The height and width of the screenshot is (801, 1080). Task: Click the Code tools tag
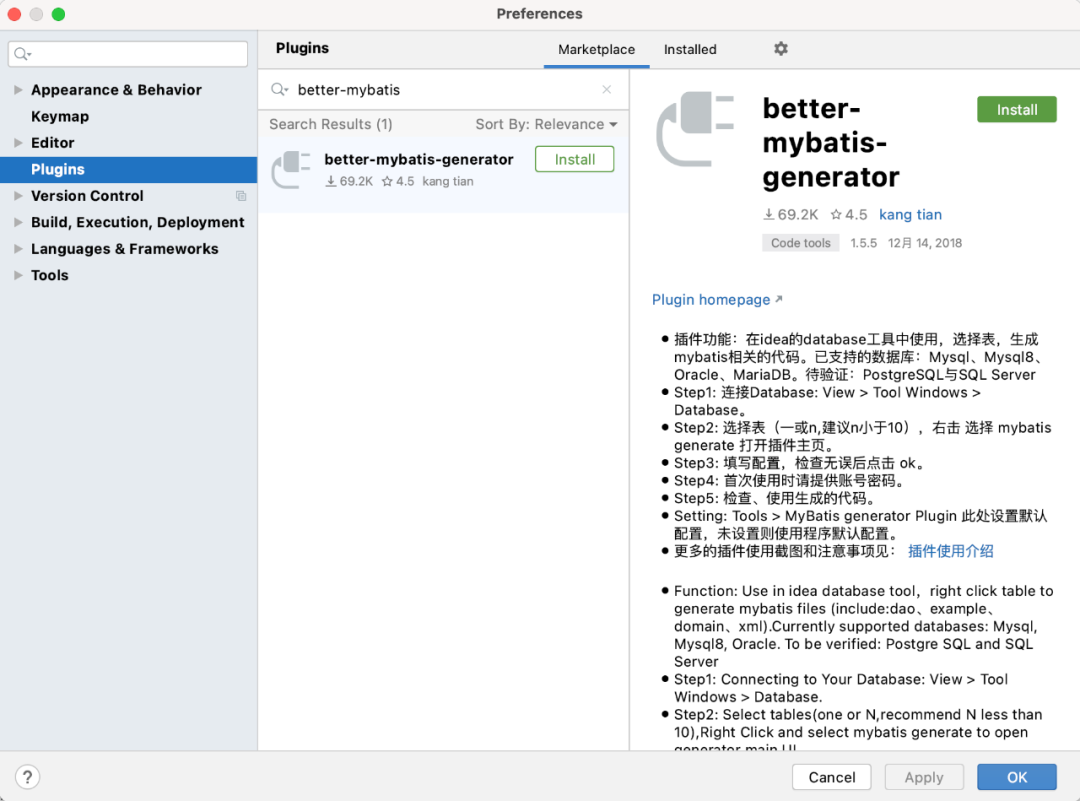[x=800, y=243]
